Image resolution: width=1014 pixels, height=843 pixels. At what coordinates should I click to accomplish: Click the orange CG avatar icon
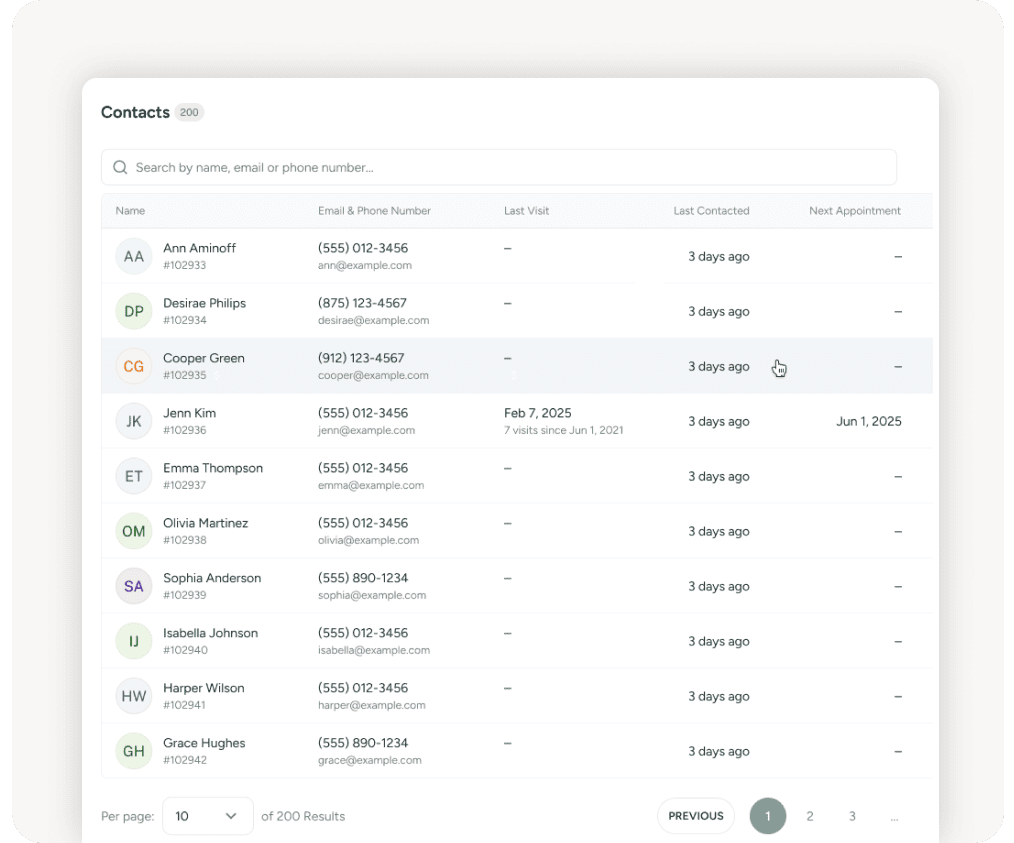pyautogui.click(x=133, y=367)
